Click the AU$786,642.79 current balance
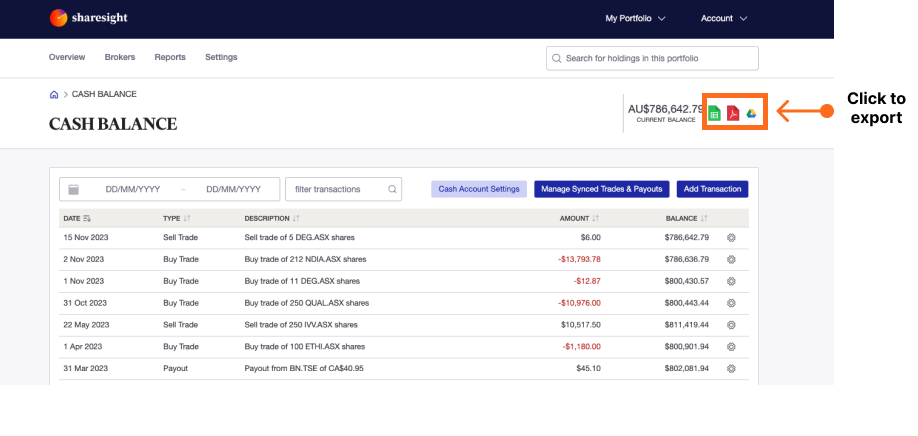The height and width of the screenshot is (436, 918). click(x=666, y=109)
